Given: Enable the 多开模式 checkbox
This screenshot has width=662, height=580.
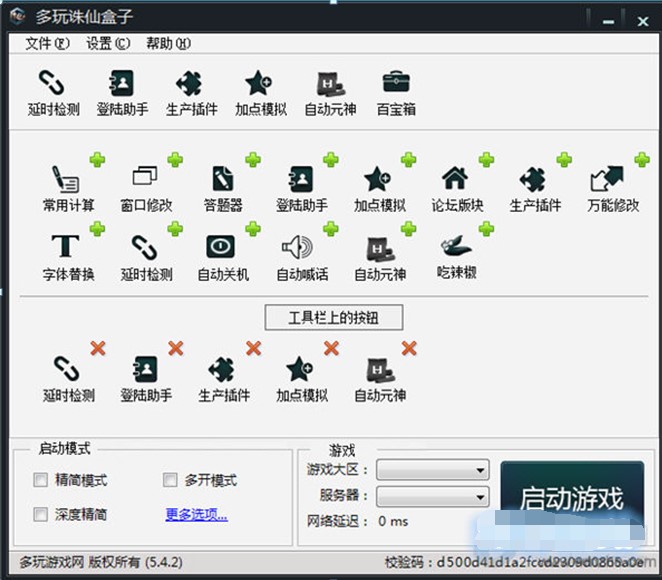Looking at the screenshot, I should 170,480.
